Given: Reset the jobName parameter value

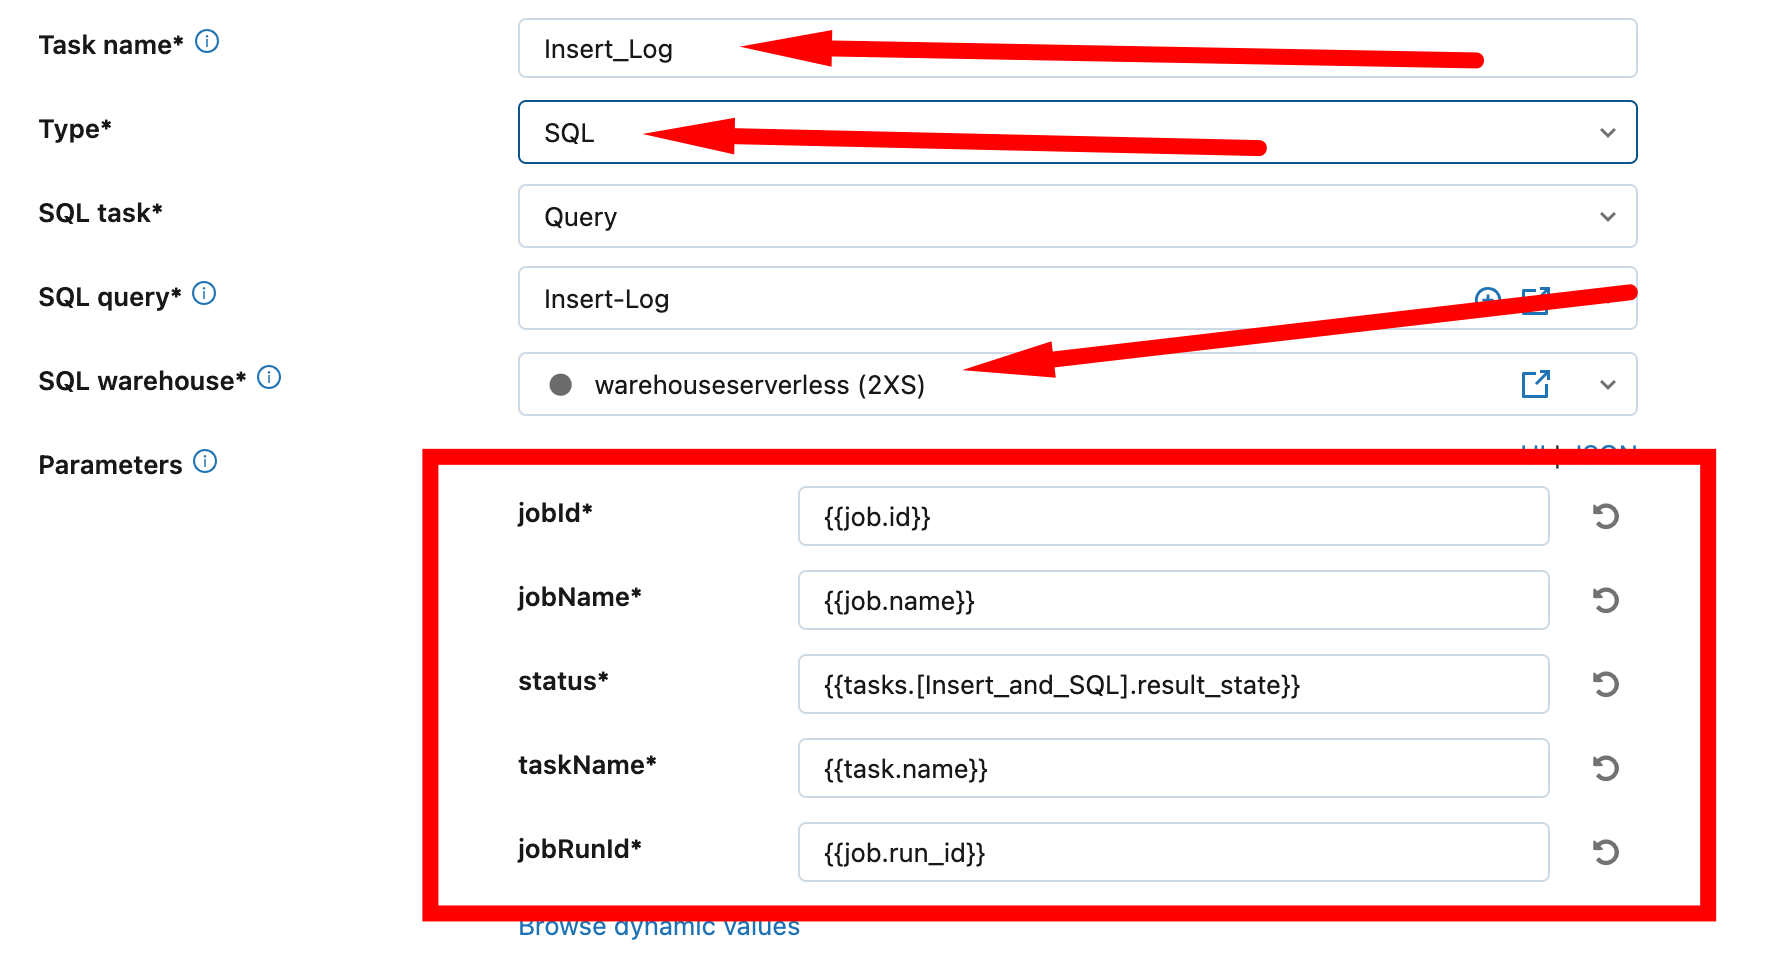Looking at the screenshot, I should pos(1605,600).
